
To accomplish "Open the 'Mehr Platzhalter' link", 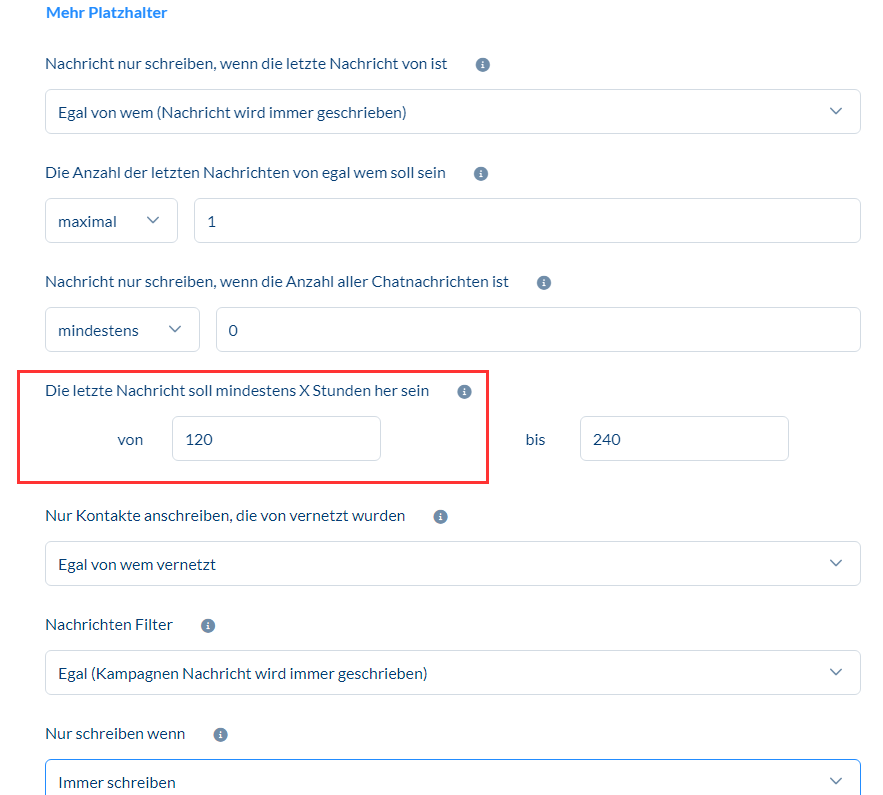I will pyautogui.click(x=107, y=13).
